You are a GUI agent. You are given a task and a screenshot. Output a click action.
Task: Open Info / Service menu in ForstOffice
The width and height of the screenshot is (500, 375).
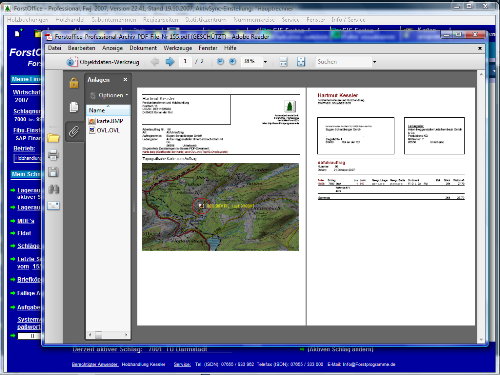pos(348,20)
